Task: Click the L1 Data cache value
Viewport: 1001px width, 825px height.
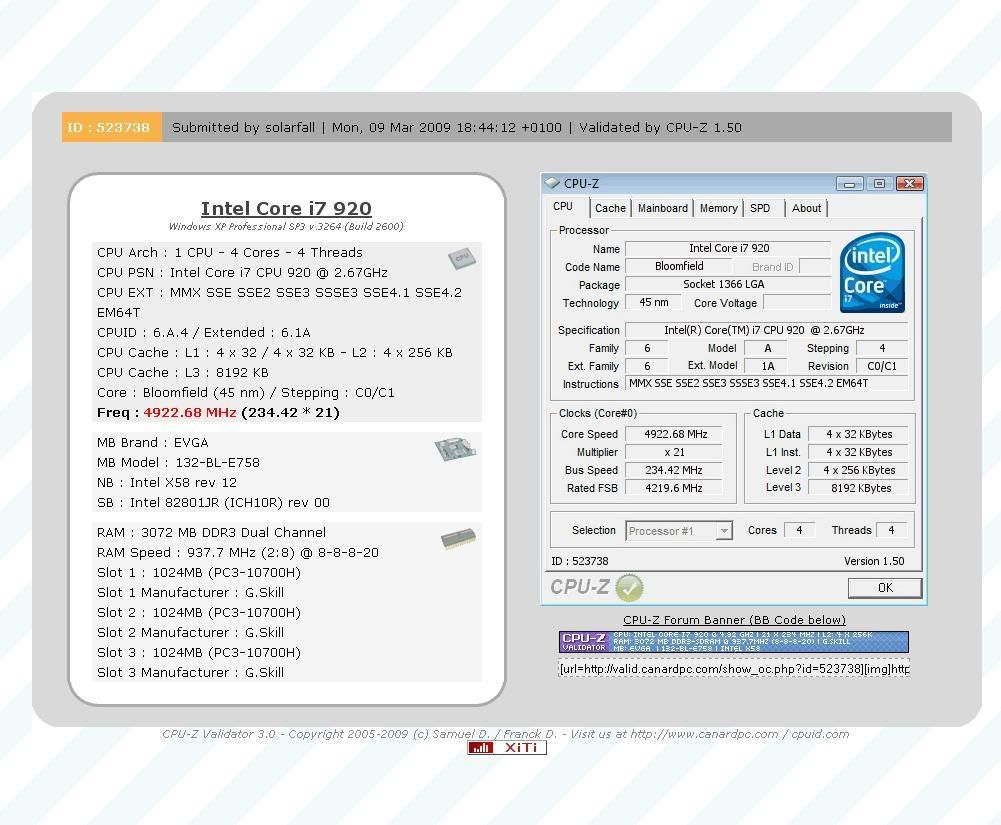Action: click(859, 434)
